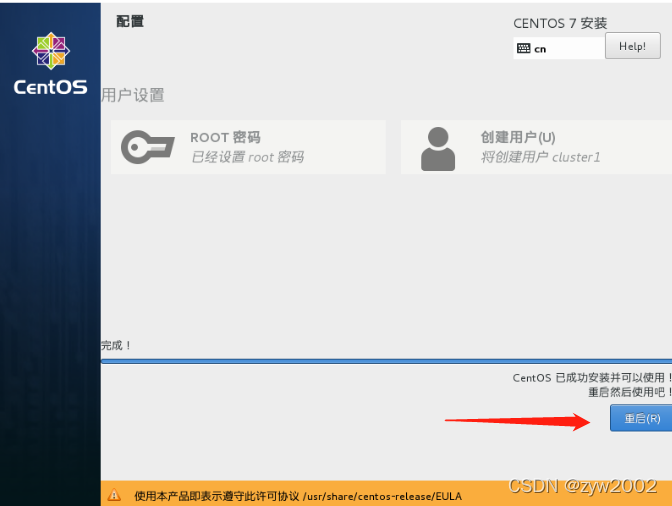This screenshot has height=506, width=672.
Task: Click the 完成！ status text
Action: pyautogui.click(x=116, y=345)
